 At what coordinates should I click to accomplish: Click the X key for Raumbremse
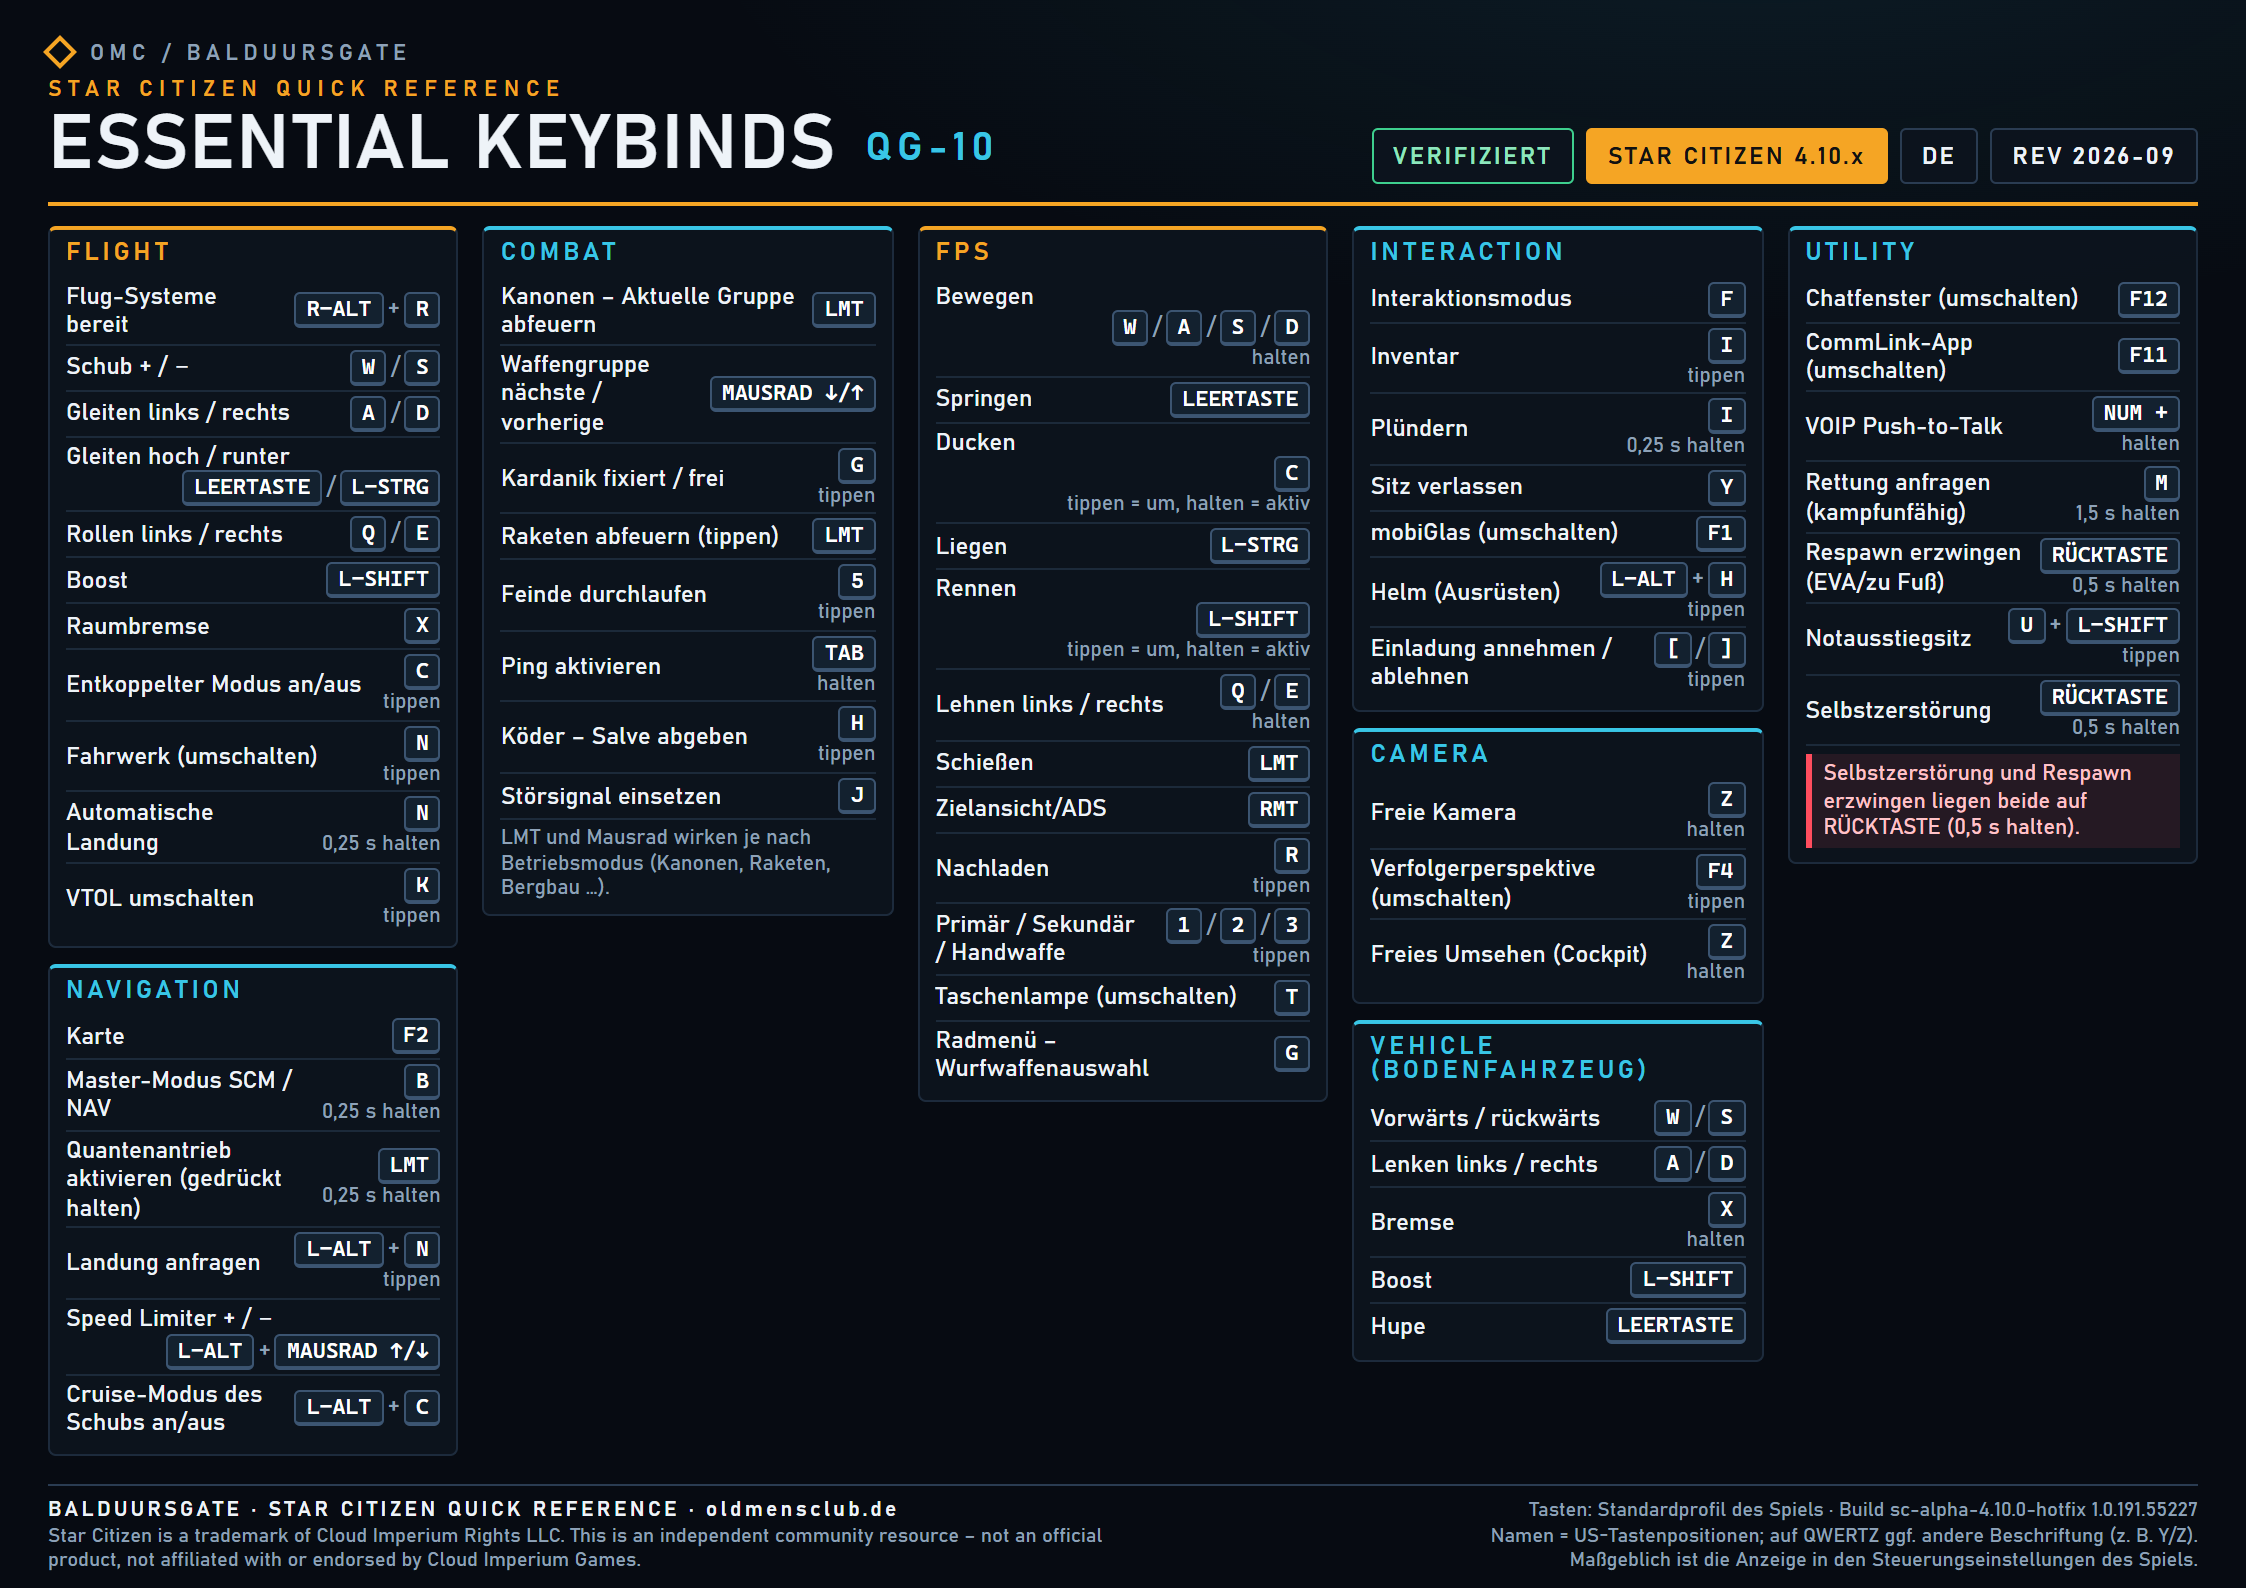point(422,625)
